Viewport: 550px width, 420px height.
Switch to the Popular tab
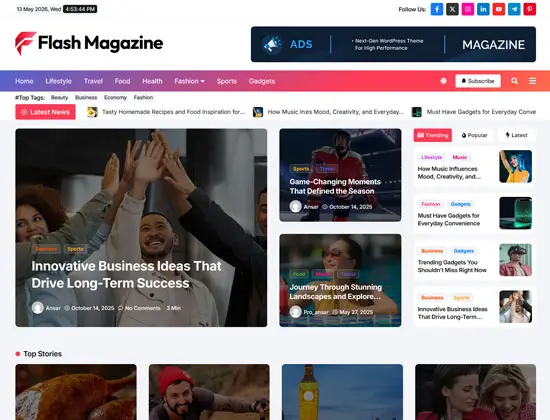click(x=474, y=135)
